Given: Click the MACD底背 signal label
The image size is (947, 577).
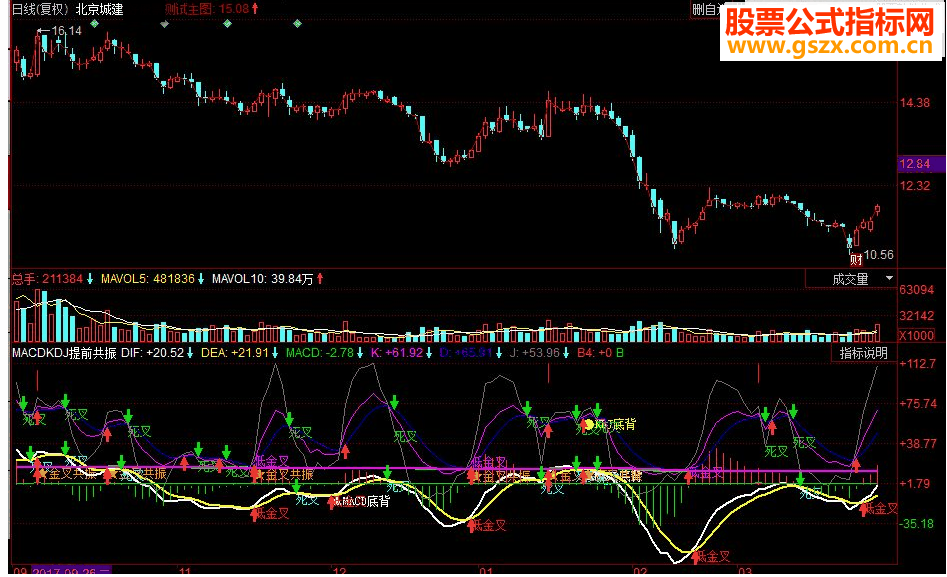Looking at the screenshot, I should (365, 501).
